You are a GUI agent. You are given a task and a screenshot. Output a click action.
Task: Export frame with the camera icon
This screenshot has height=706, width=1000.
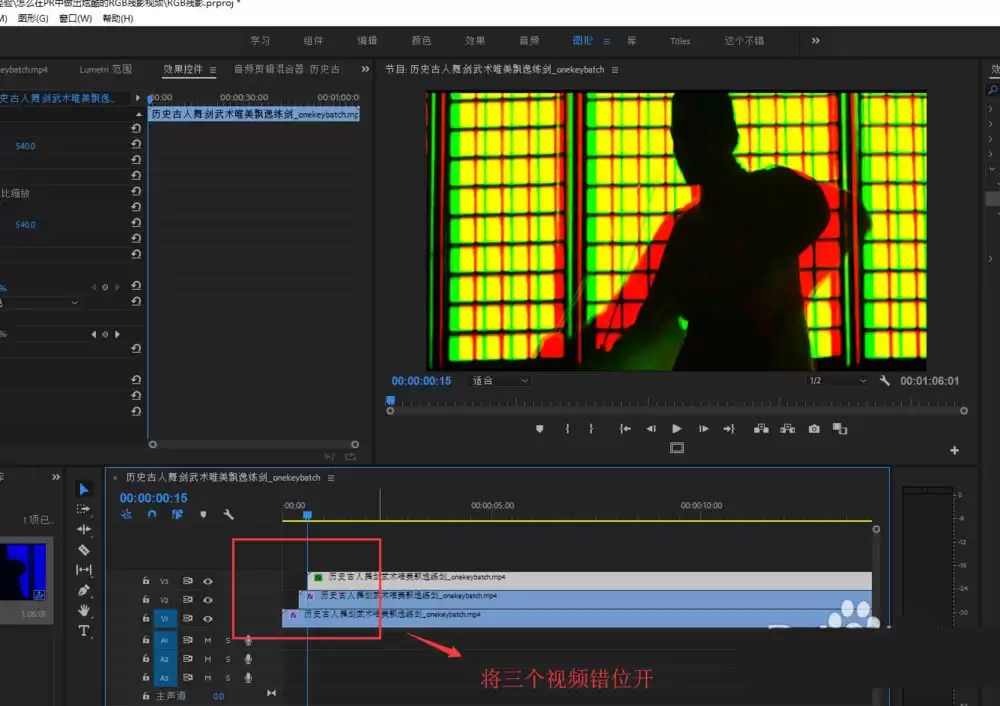[x=814, y=429]
